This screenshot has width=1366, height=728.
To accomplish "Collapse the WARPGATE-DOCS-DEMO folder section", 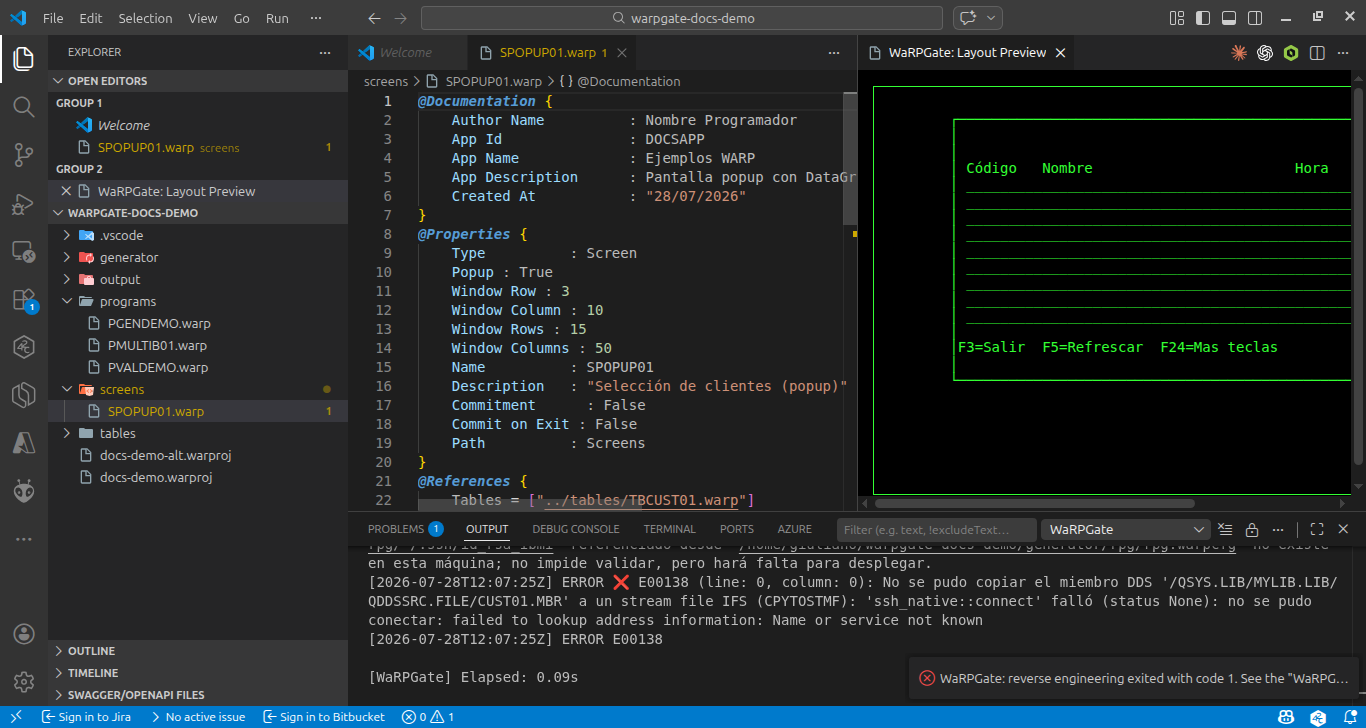I will pyautogui.click(x=198, y=213).
